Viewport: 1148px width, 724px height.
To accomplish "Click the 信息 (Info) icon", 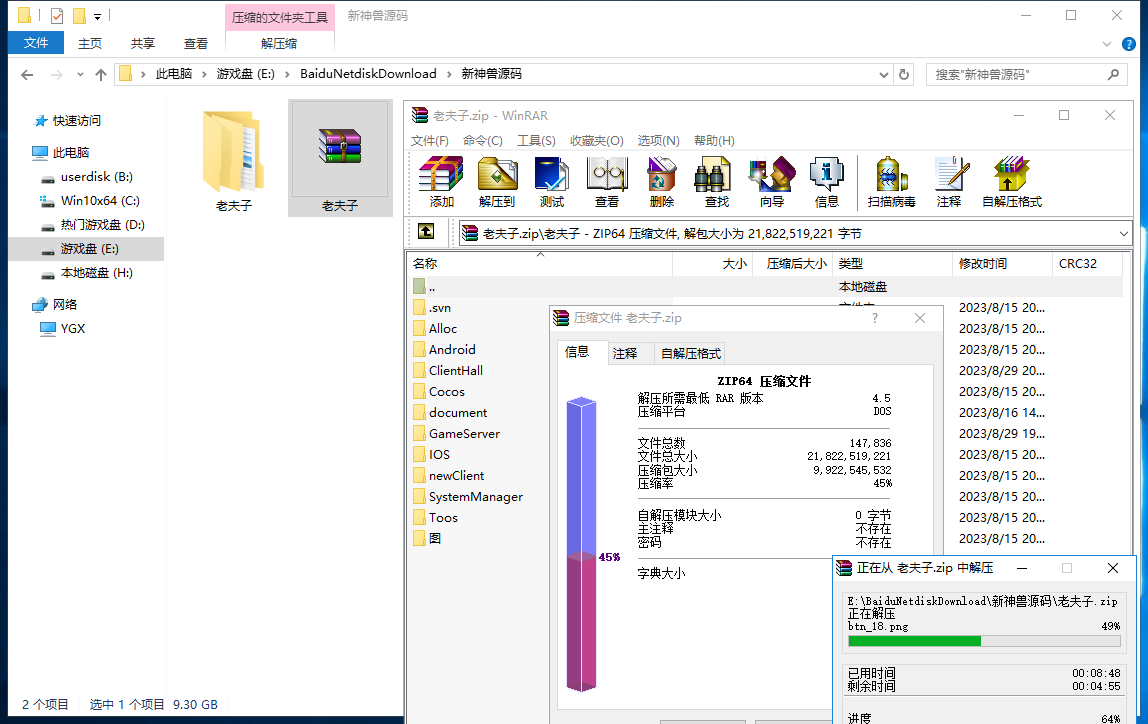I will click(x=827, y=180).
